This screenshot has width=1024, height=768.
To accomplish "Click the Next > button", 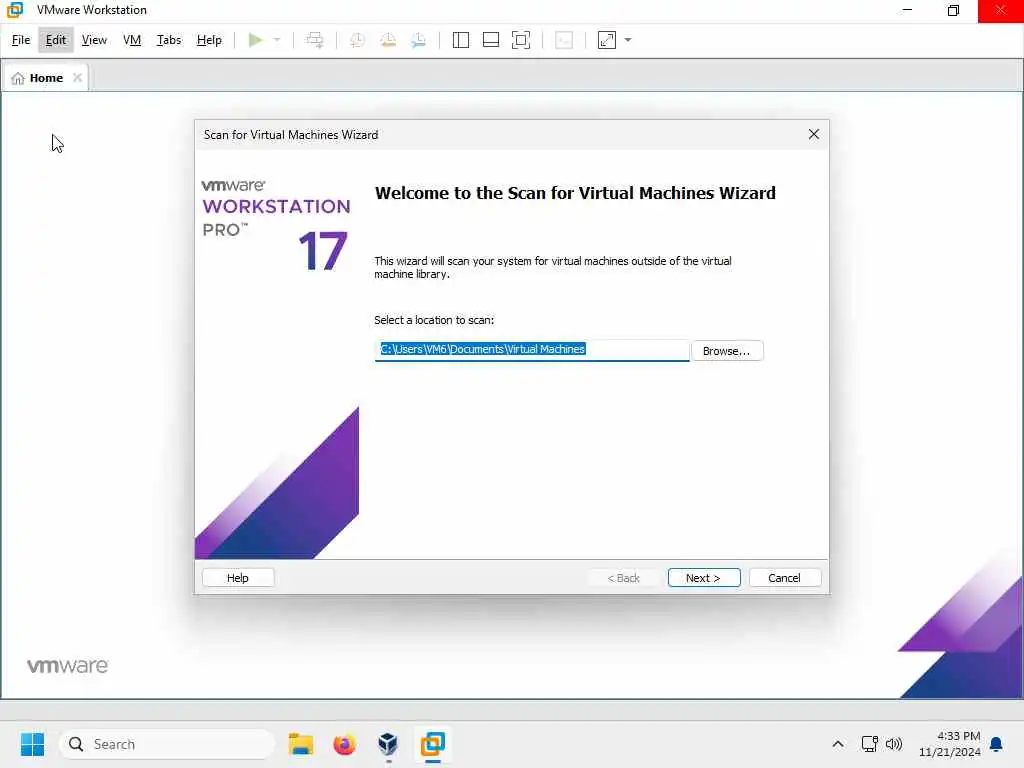I will click(703, 577).
